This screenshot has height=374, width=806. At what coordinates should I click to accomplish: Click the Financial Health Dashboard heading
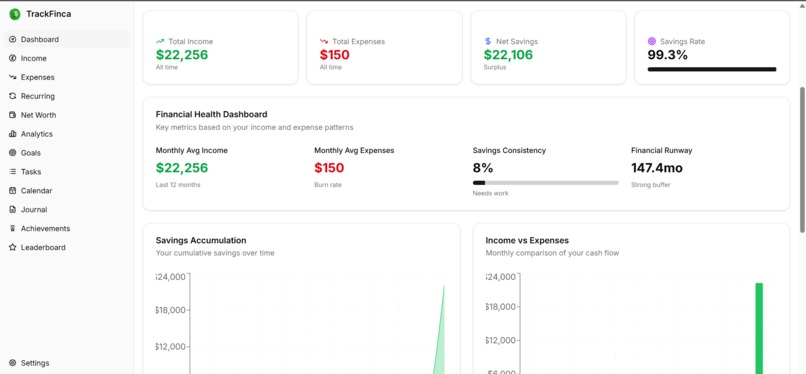click(211, 114)
